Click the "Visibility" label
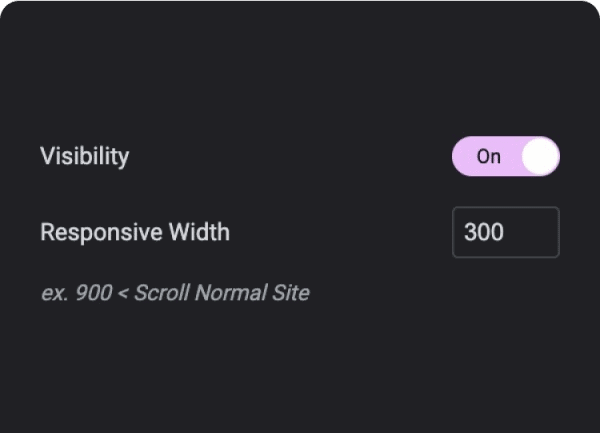This screenshot has height=433, width=600. point(84,156)
